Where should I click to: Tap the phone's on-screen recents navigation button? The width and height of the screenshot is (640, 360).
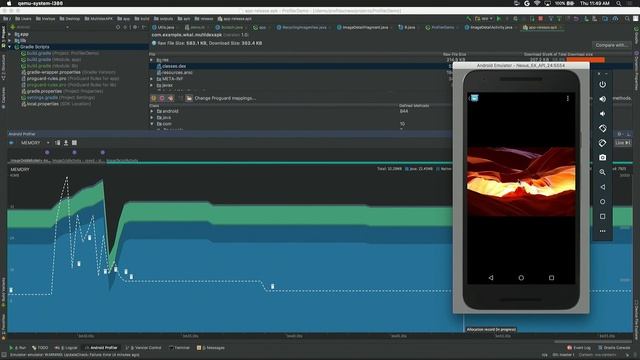(x=551, y=278)
